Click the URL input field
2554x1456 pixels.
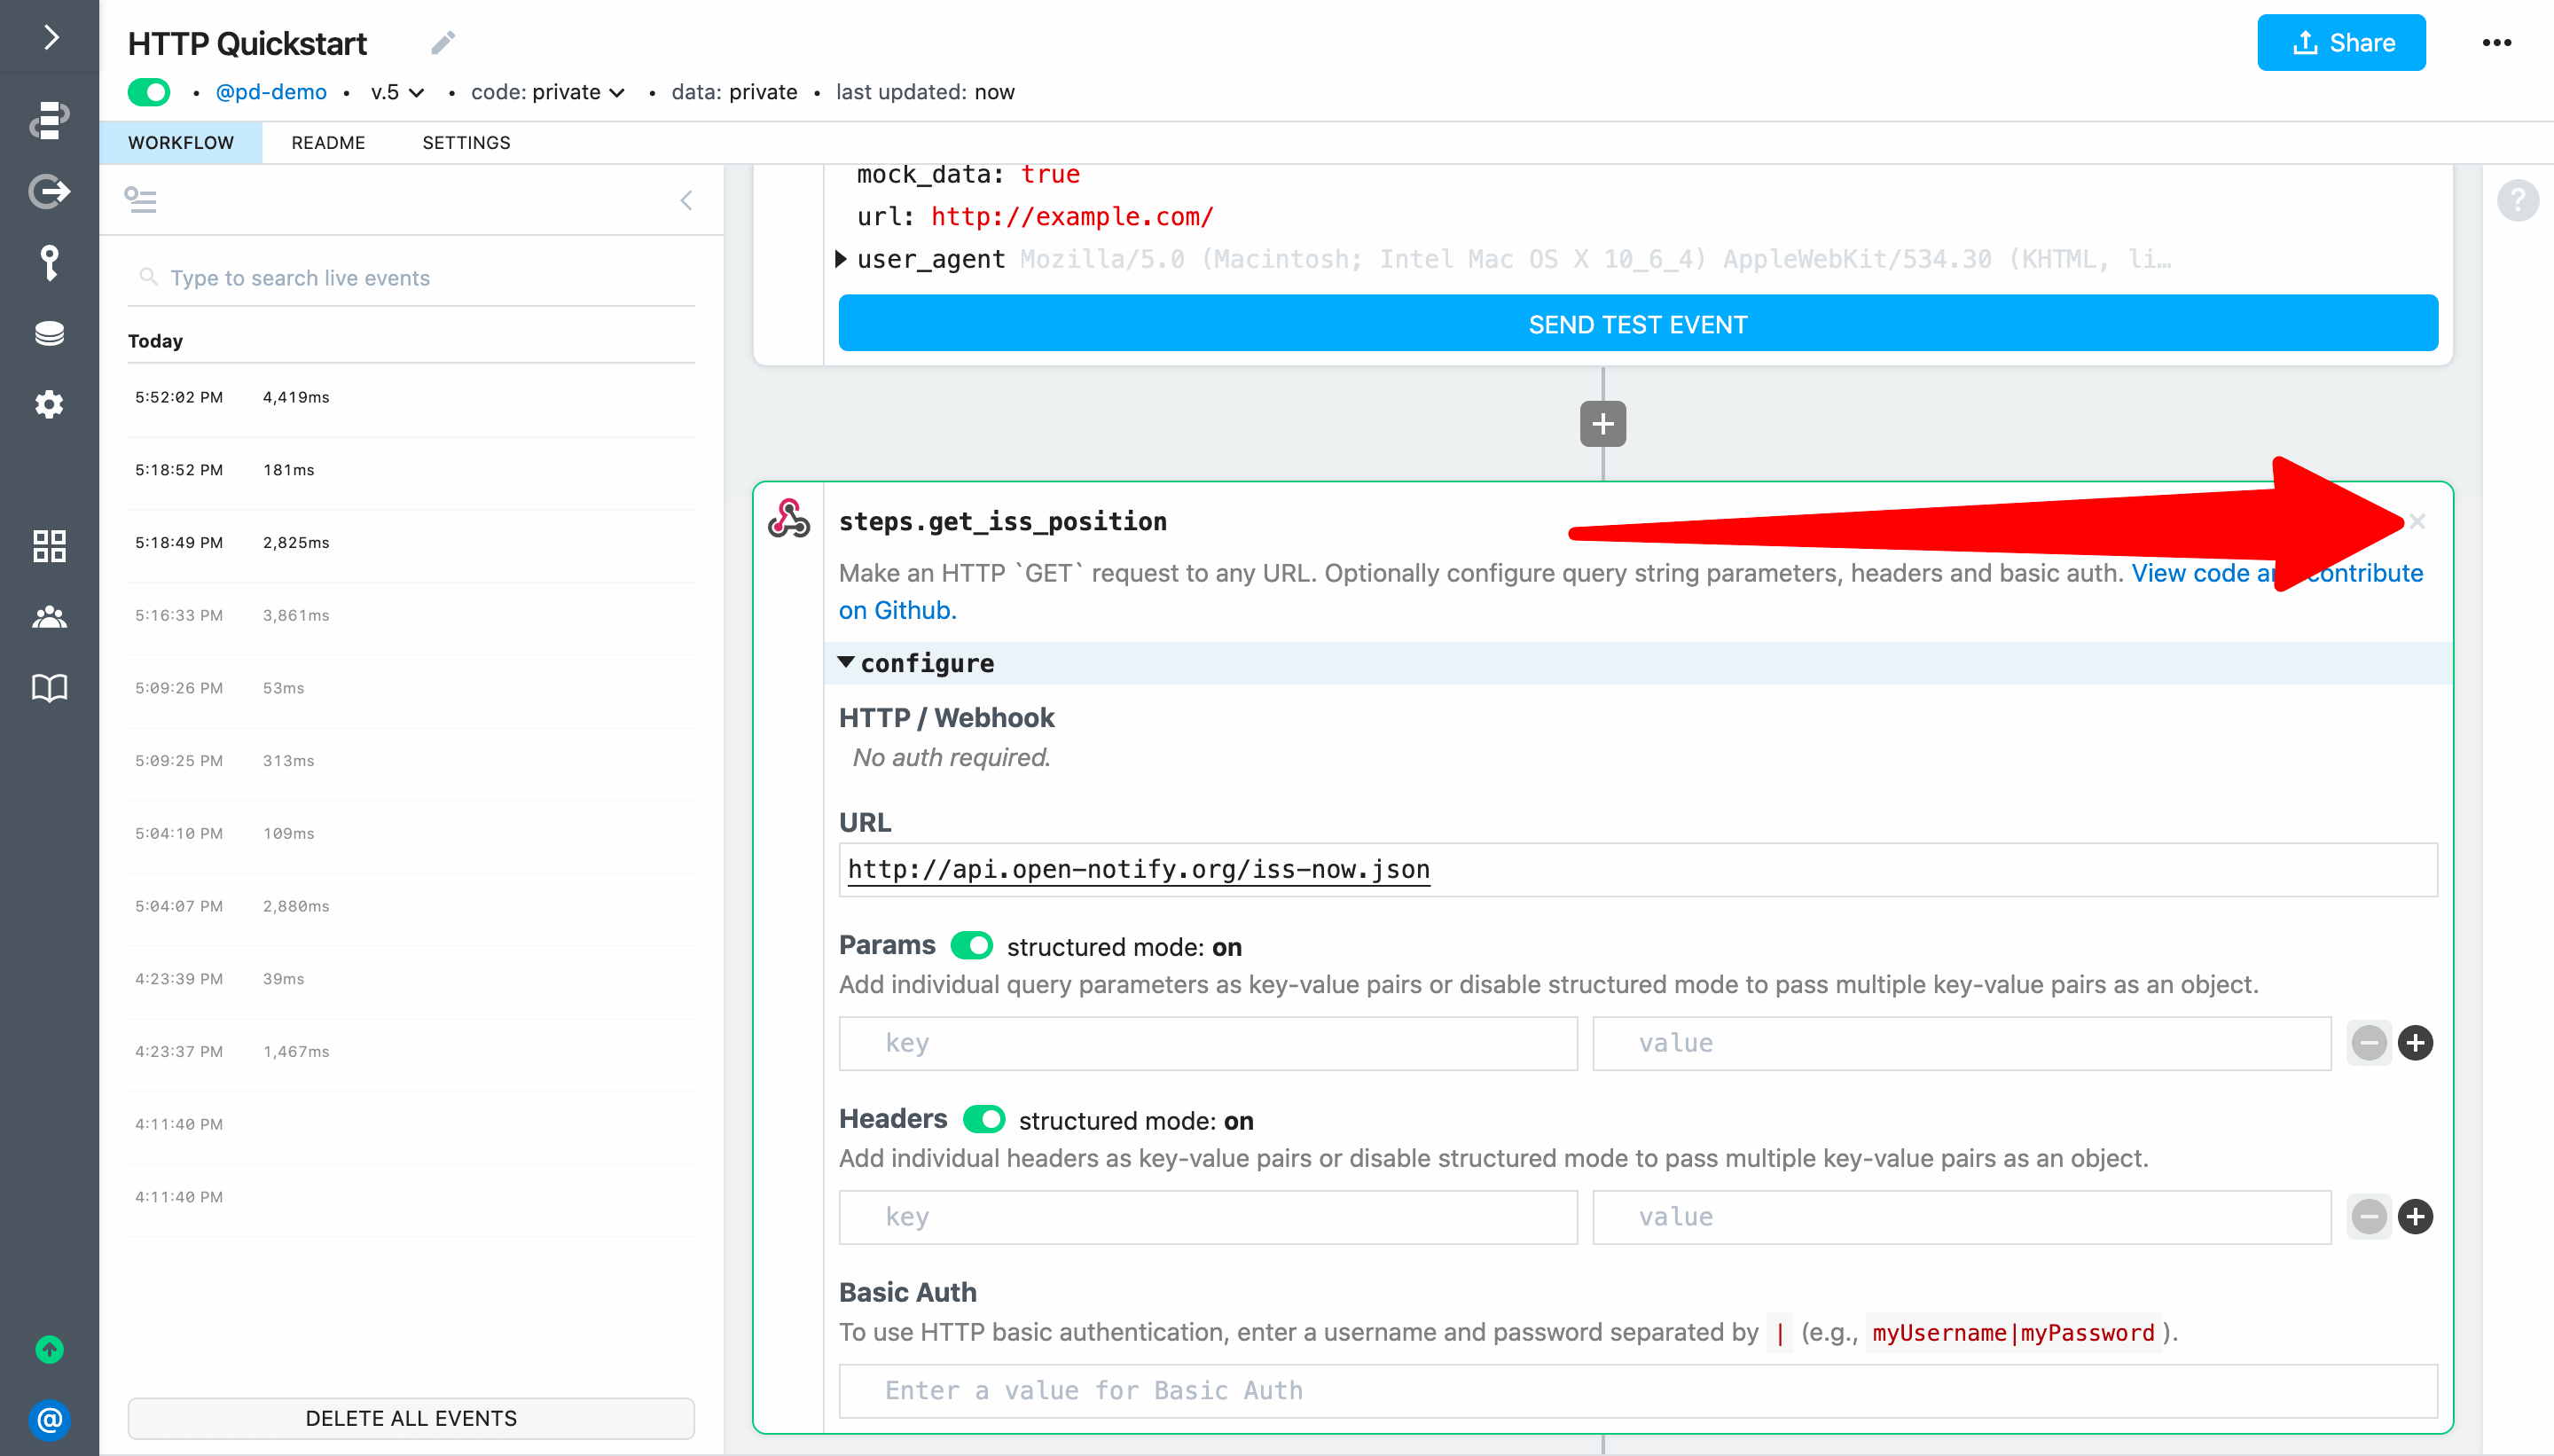(x=1637, y=870)
